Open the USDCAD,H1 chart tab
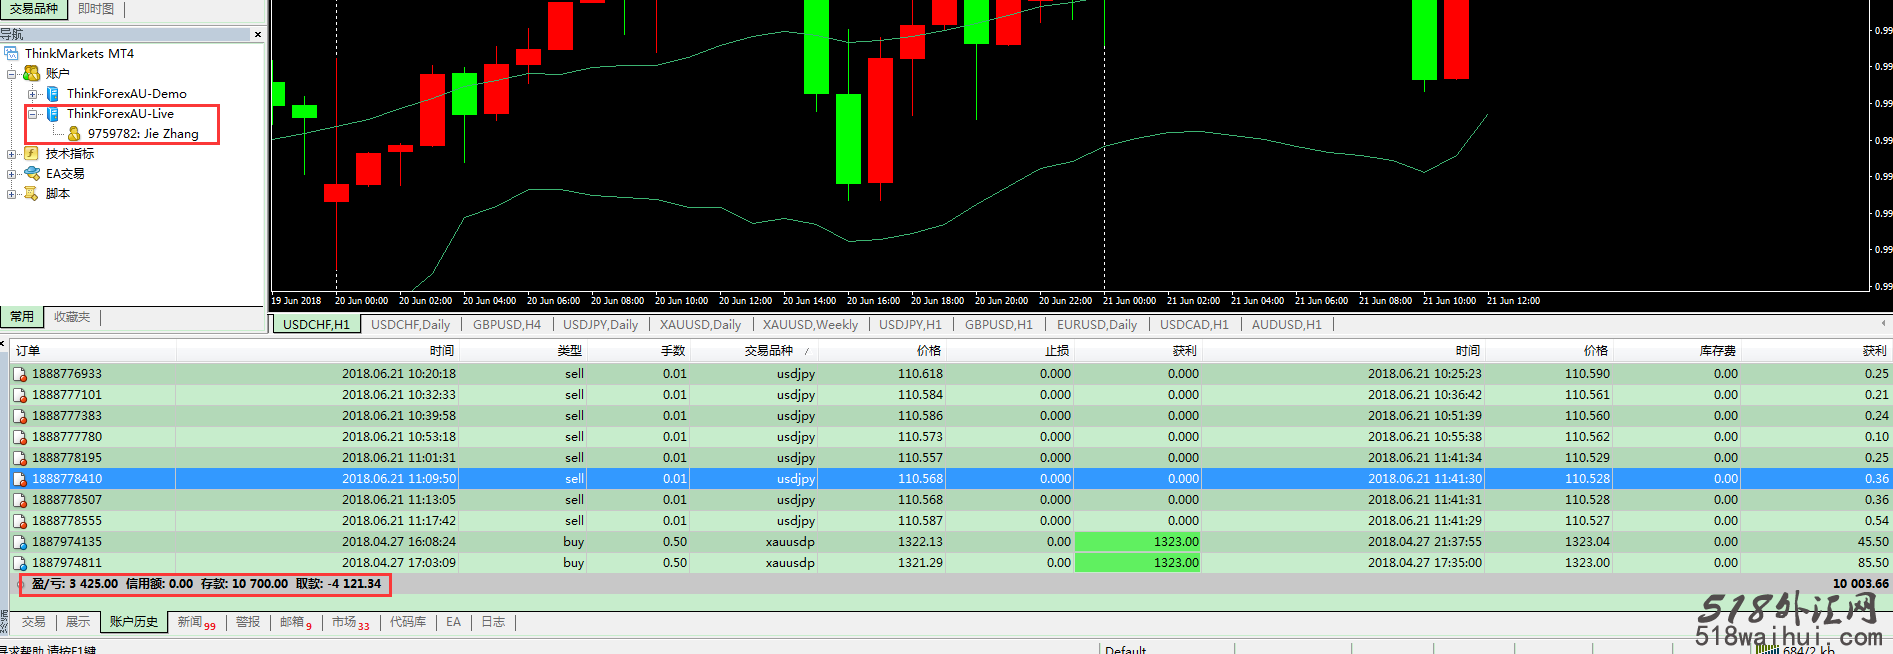 tap(1194, 324)
